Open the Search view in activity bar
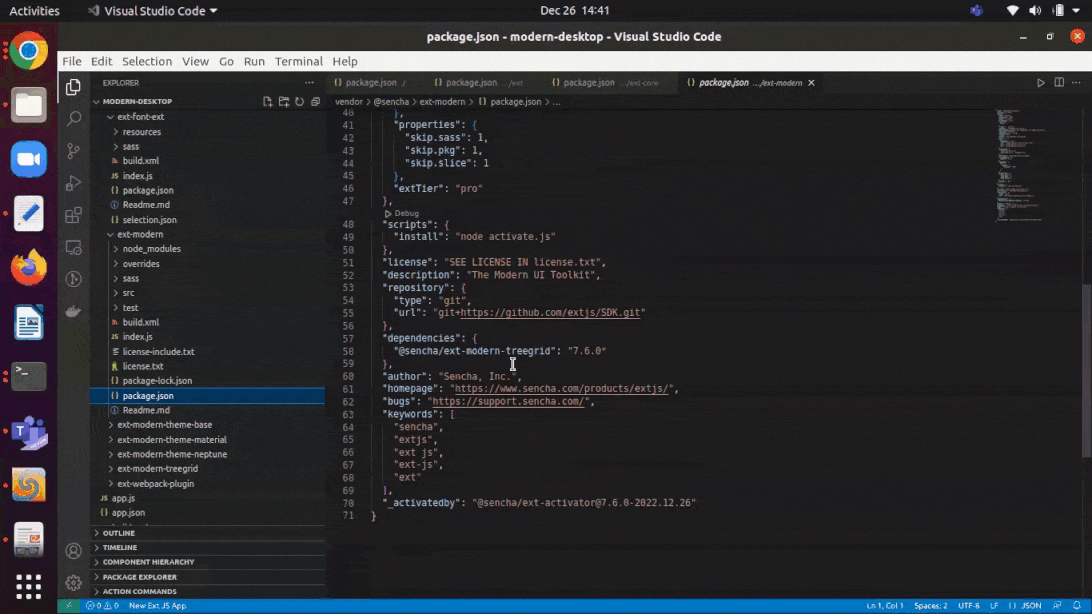This screenshot has height=614, width=1092. tap(73, 119)
